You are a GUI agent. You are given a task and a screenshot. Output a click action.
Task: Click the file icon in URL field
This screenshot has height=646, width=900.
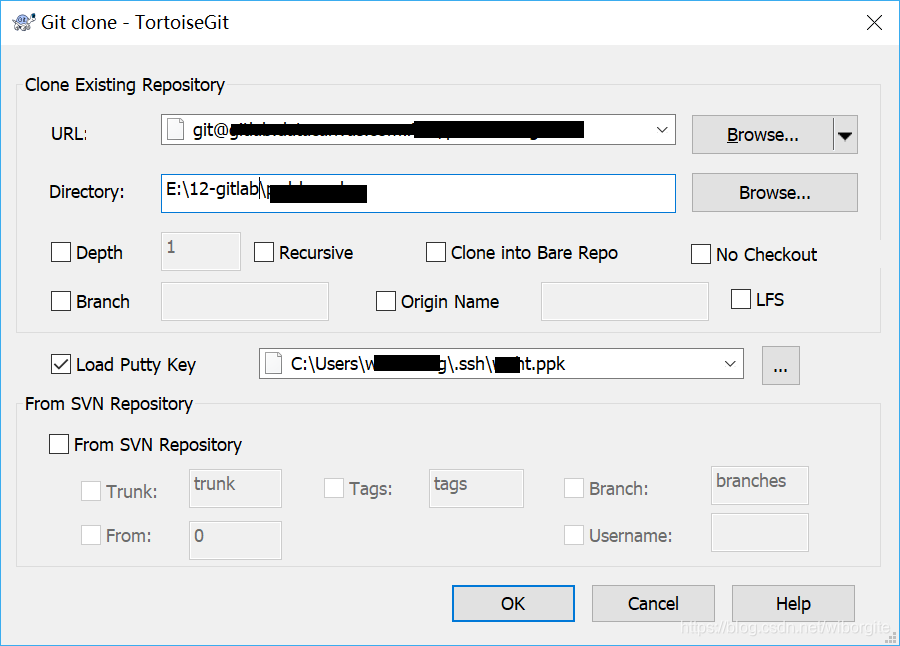click(176, 130)
